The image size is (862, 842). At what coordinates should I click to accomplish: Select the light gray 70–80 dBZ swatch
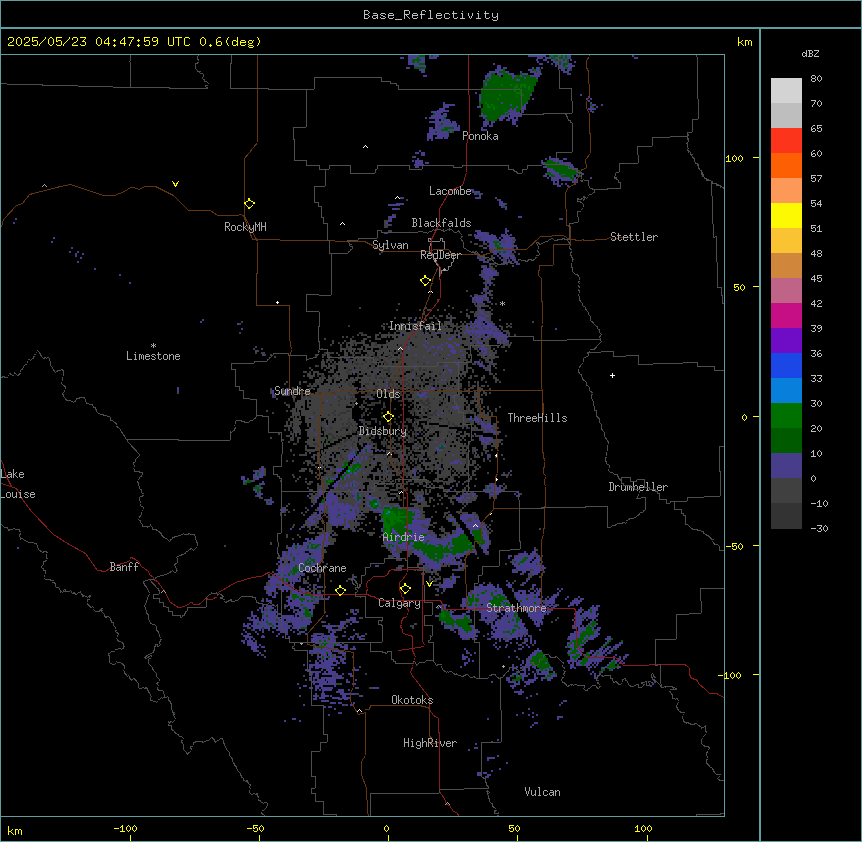coord(786,91)
